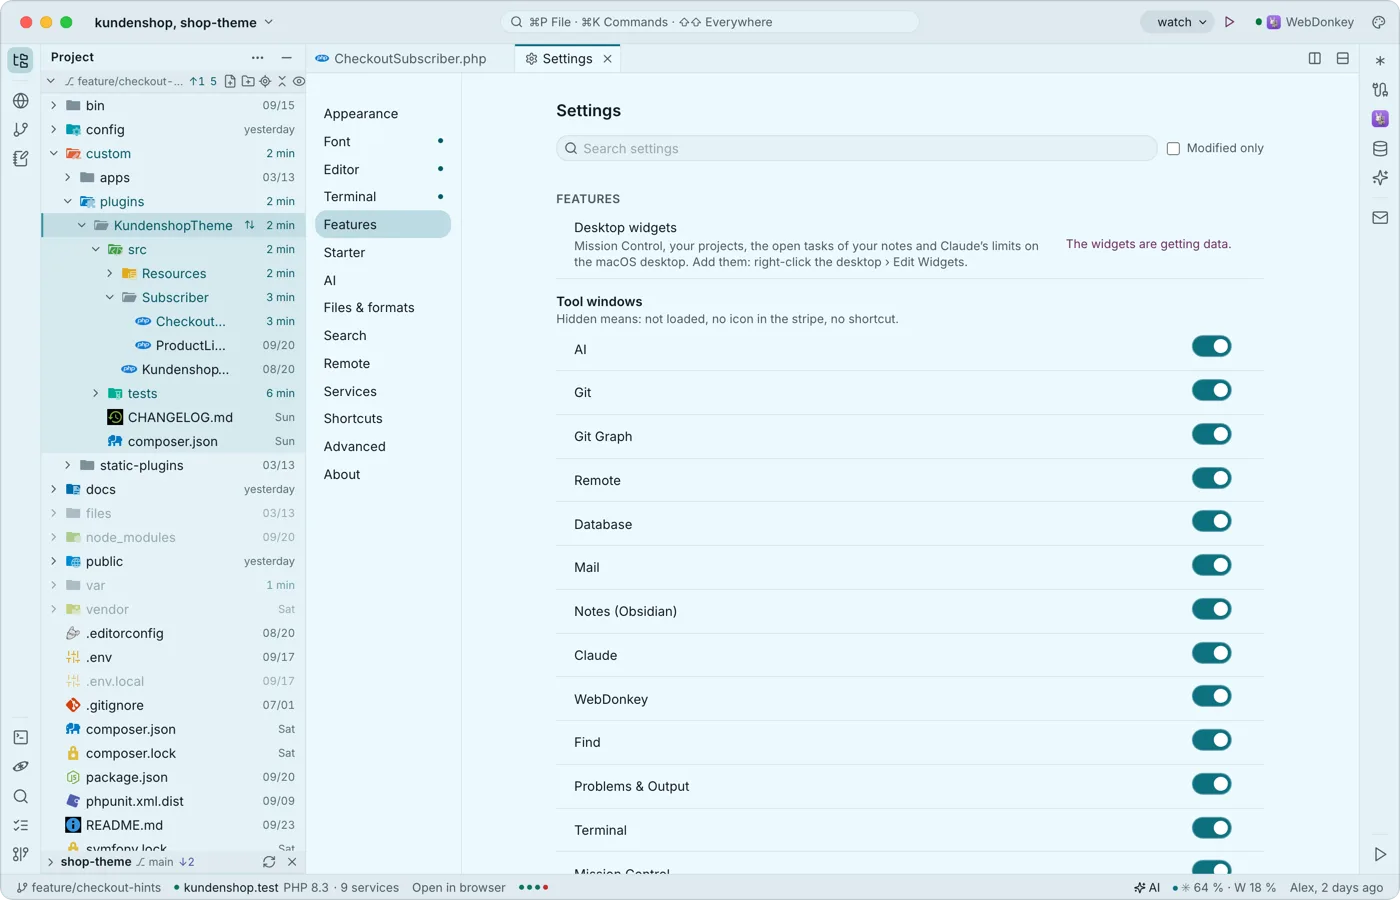
Task: Open the AI sparkle icon in right stripe
Action: click(1380, 178)
